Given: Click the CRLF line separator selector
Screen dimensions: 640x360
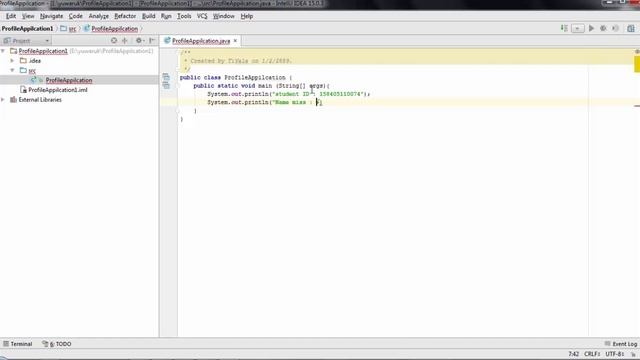Looking at the screenshot, I should coord(592,354).
